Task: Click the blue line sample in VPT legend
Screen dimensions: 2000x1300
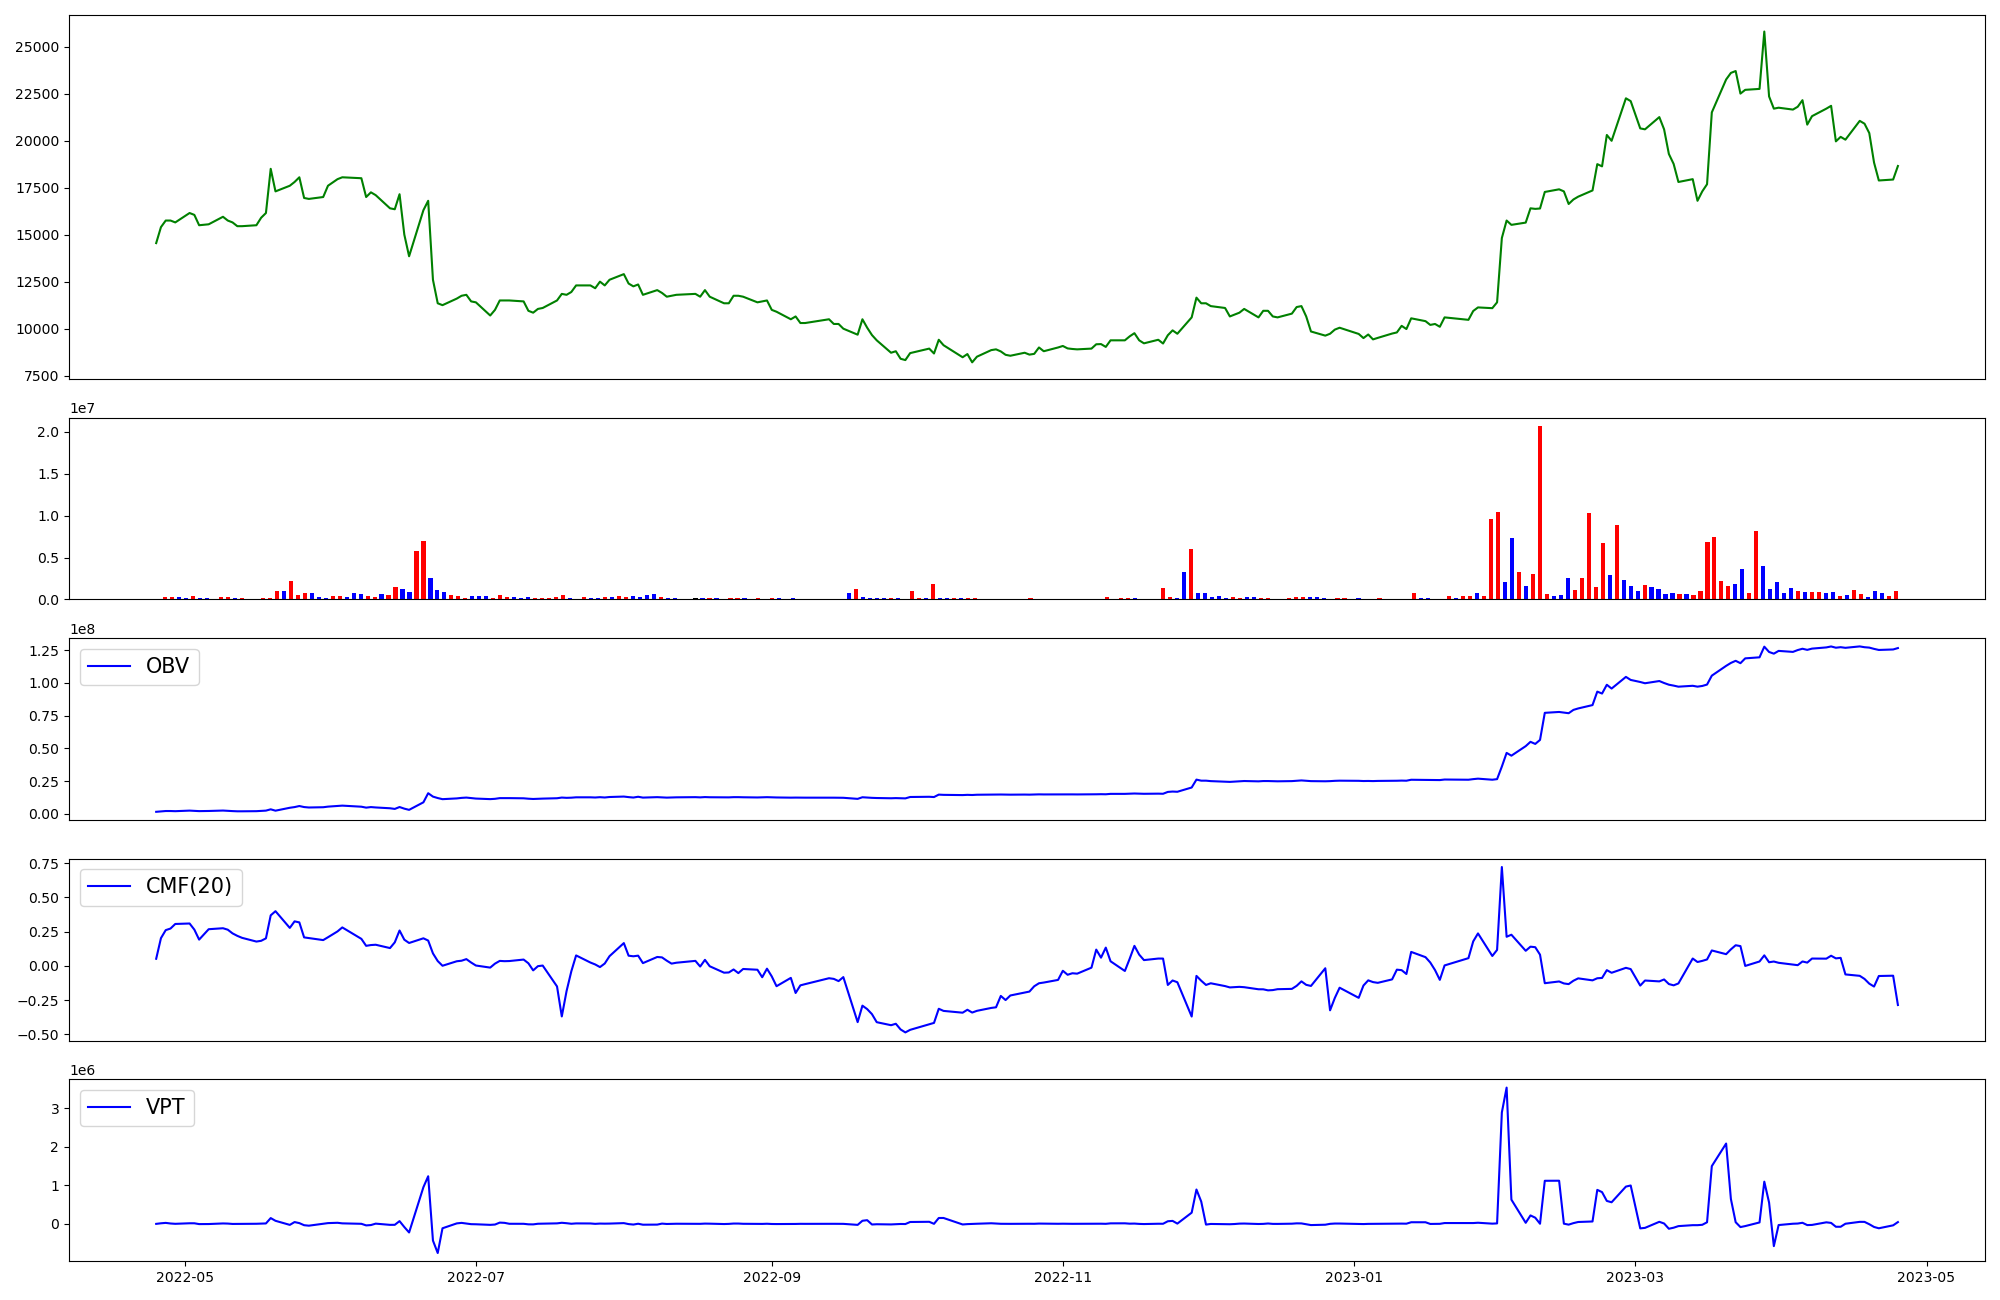Action: point(110,1107)
